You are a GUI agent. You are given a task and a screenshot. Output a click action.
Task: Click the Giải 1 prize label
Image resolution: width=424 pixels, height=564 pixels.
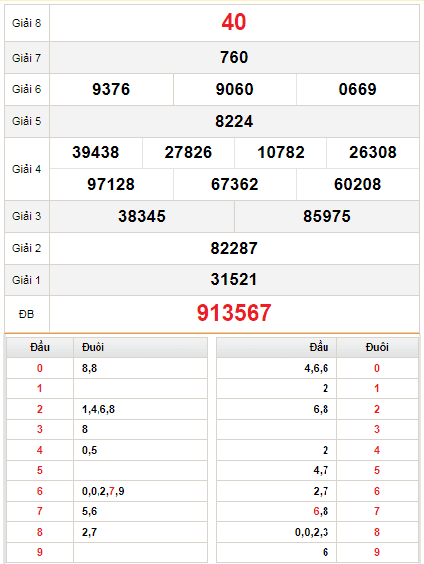(x=27, y=280)
